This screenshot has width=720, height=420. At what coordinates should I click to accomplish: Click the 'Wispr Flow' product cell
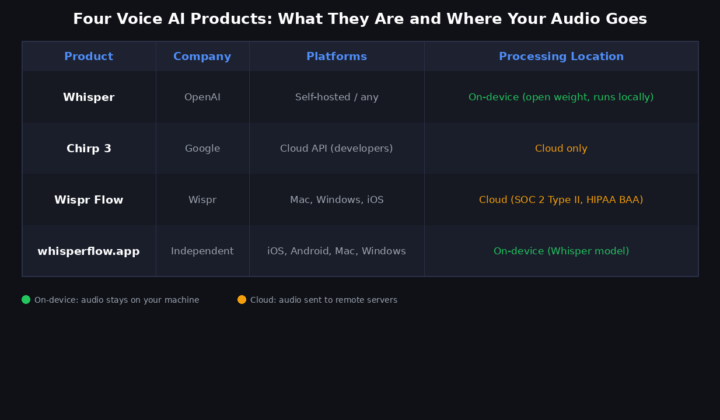(89, 200)
